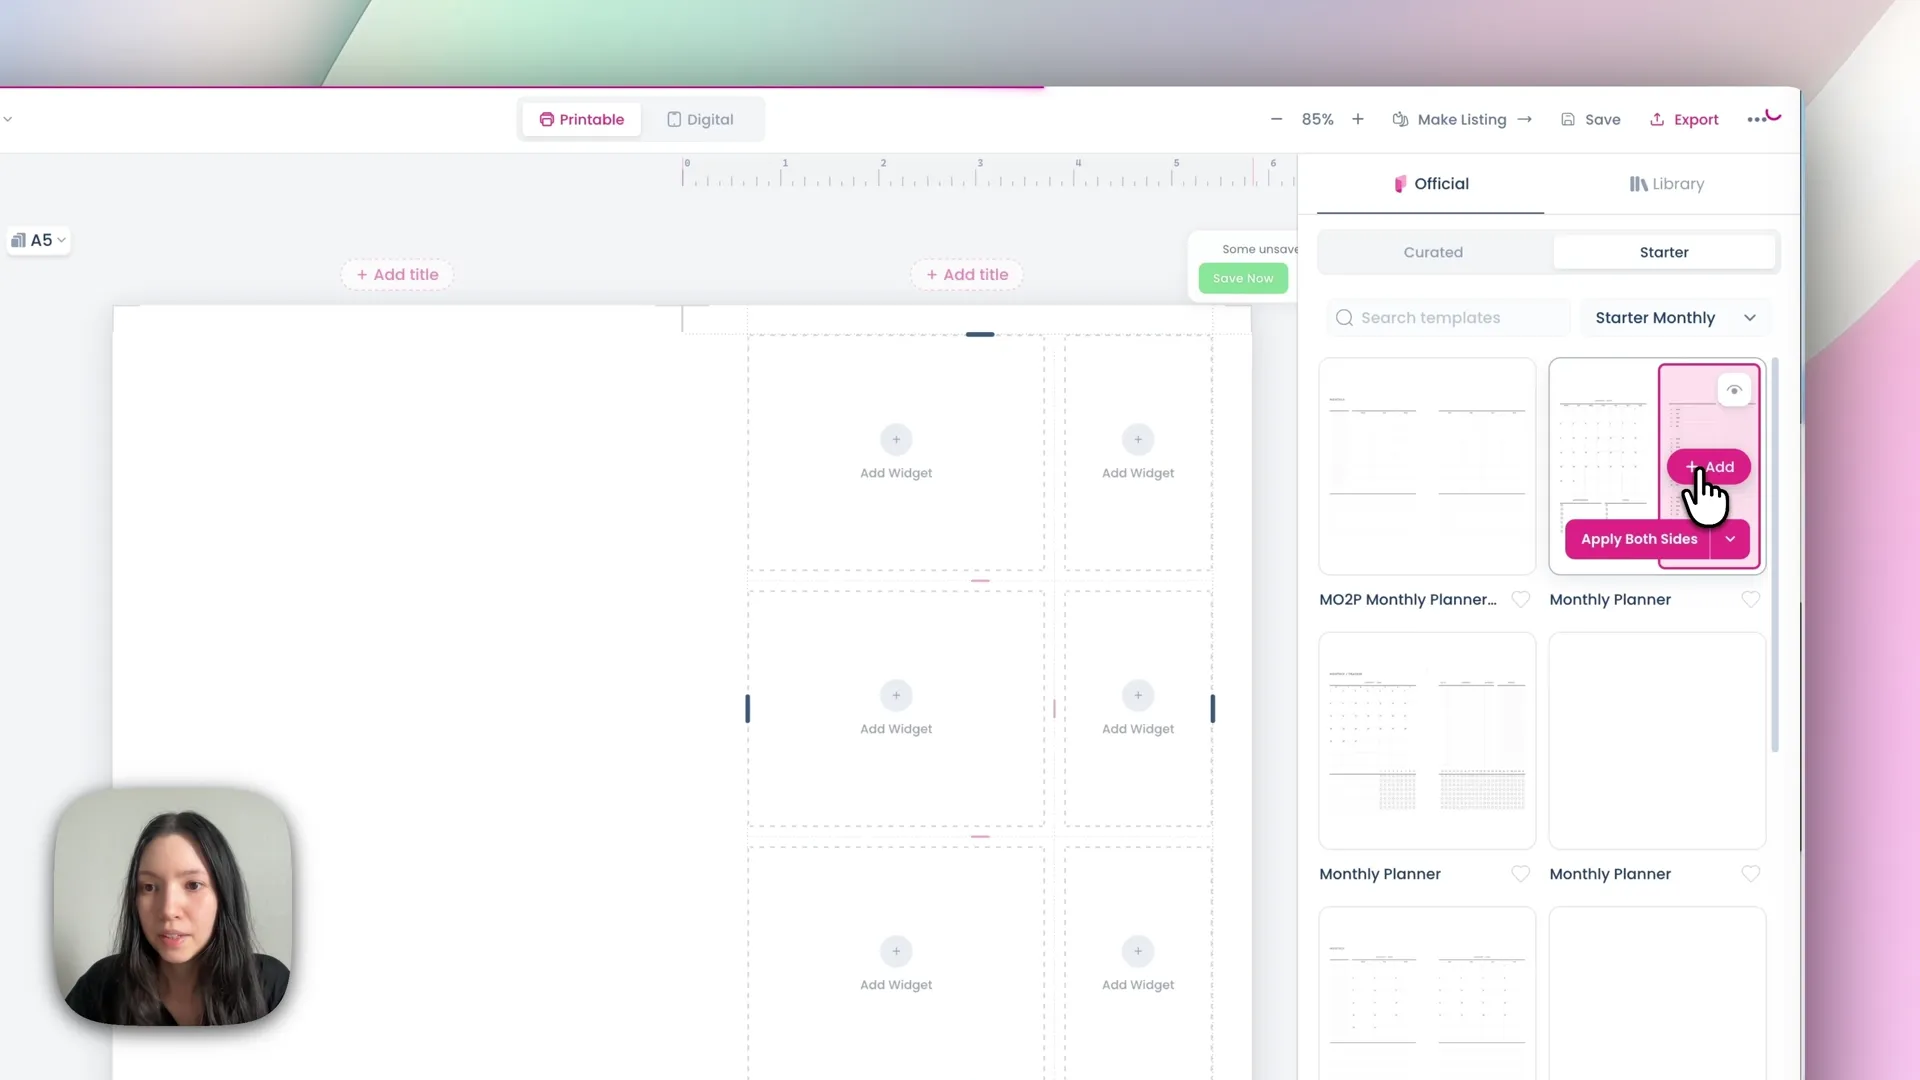Click the Search templates field
Screen dimensions: 1920x1080
point(1448,318)
